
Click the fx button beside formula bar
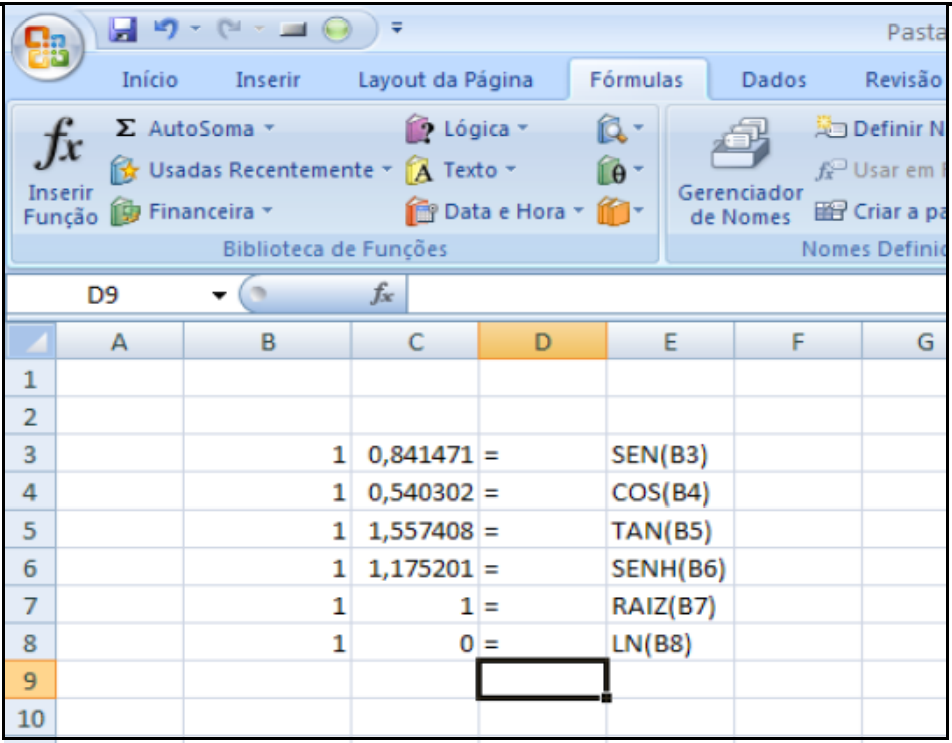382,295
